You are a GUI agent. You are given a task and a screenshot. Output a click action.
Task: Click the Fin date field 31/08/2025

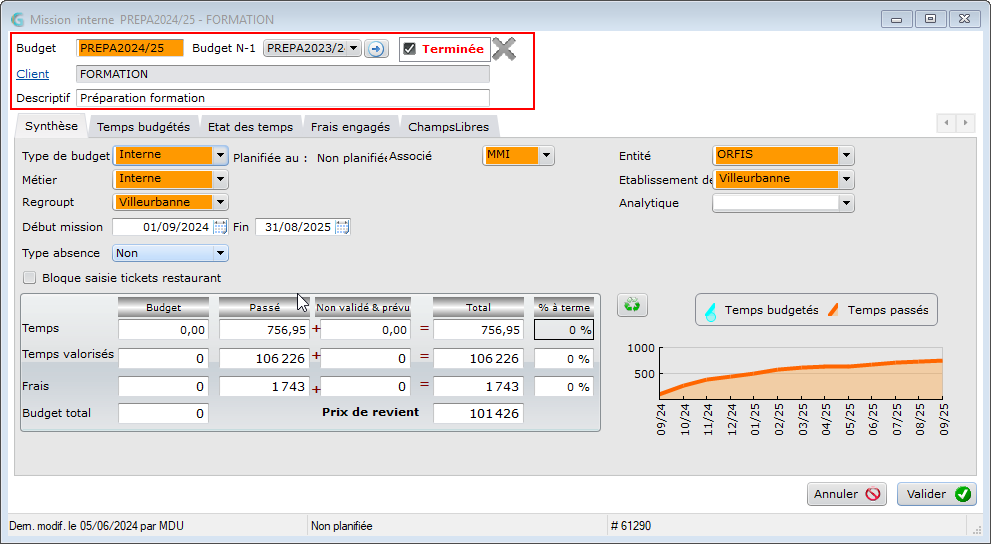pyautogui.click(x=296, y=227)
